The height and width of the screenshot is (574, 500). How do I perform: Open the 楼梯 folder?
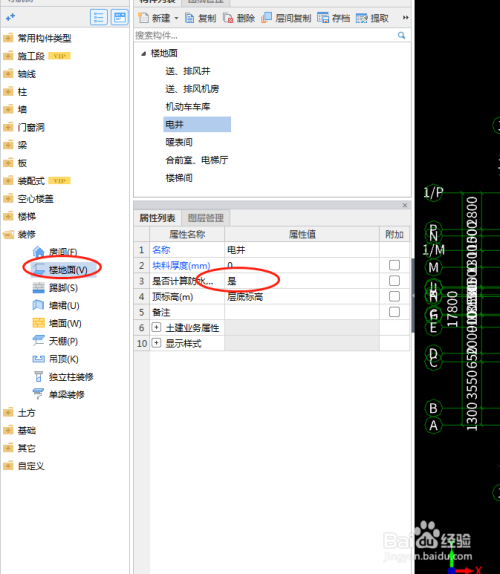click(x=20, y=216)
